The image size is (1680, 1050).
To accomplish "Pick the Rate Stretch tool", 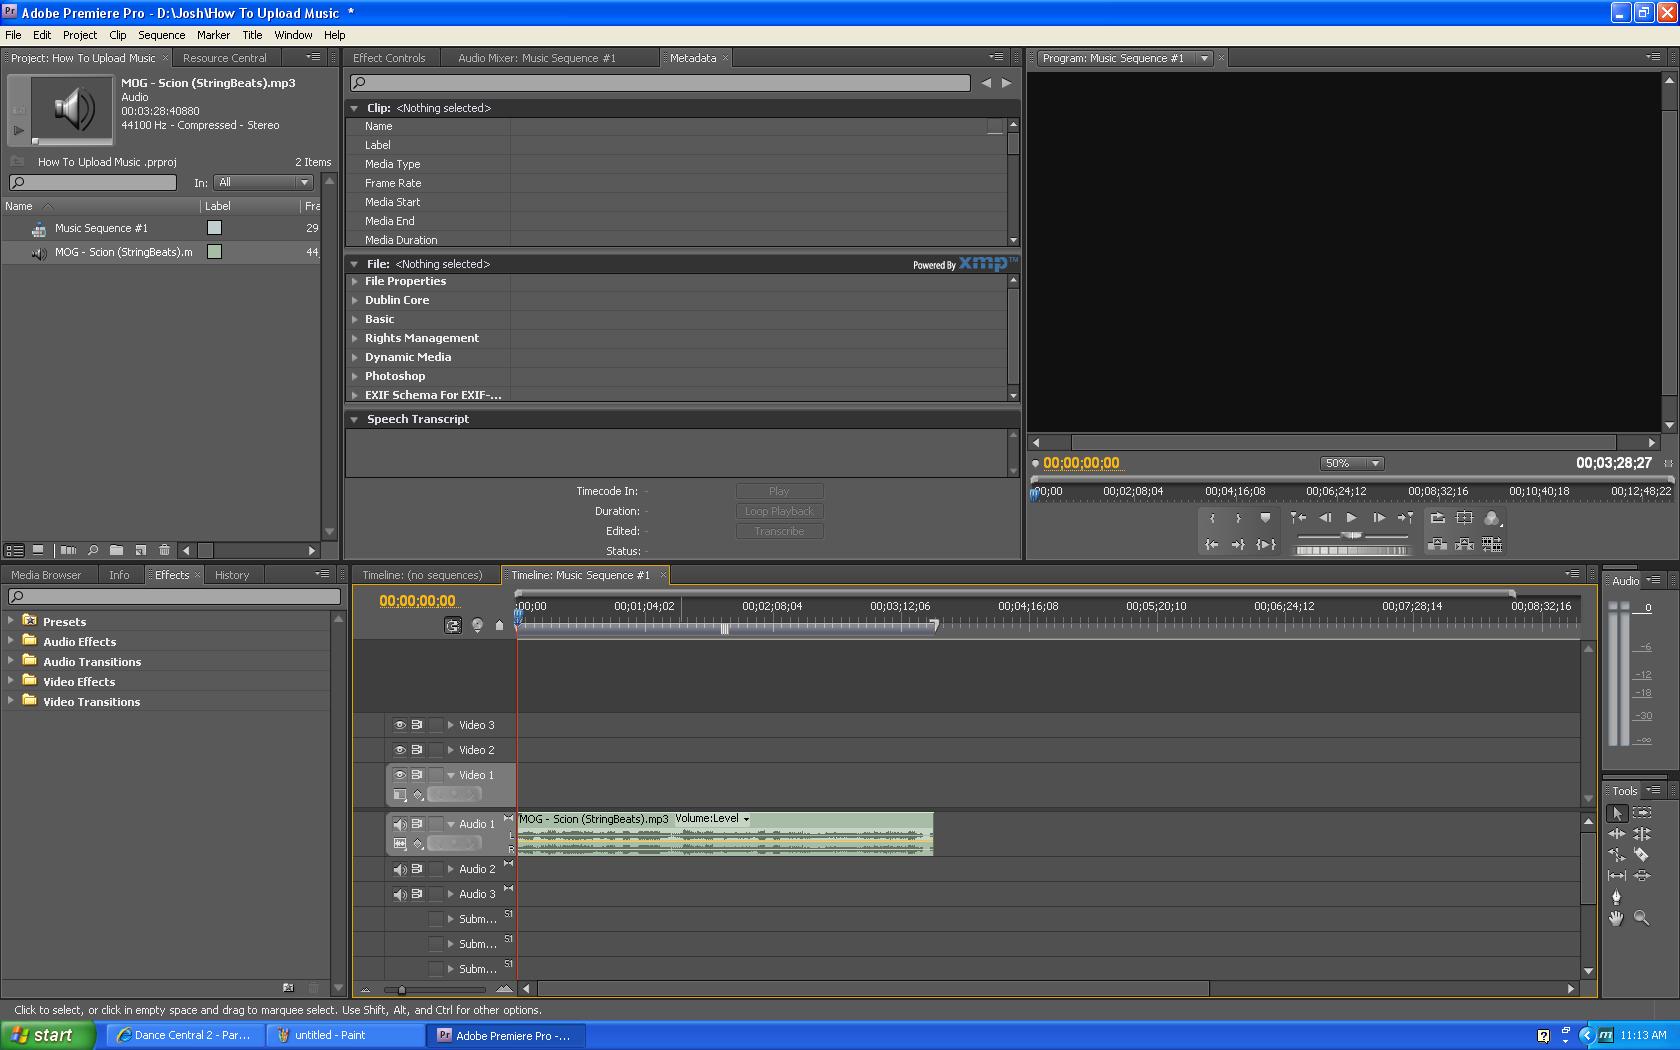I will point(1617,855).
